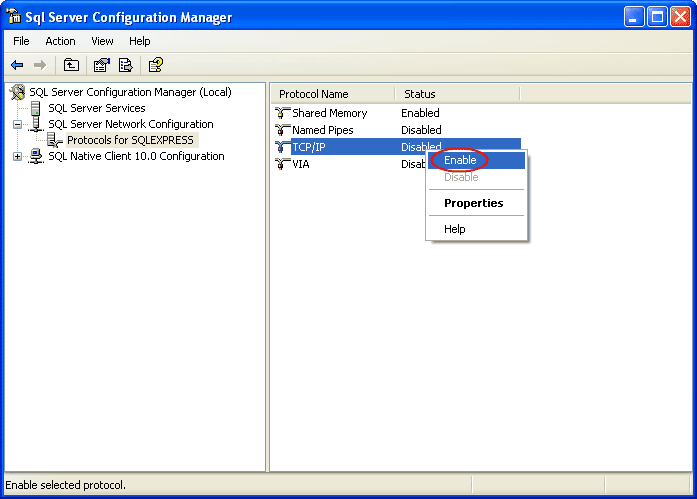
Task: Sort by the Protocol Name column header
Action: 332,94
